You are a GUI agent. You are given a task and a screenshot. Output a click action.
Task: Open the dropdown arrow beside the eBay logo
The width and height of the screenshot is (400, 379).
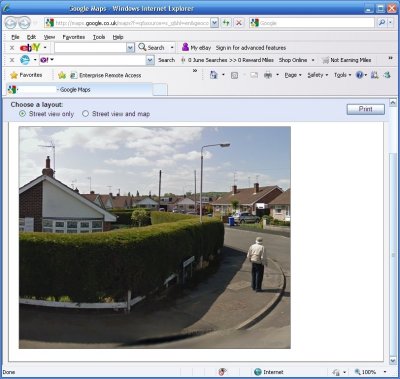click(45, 48)
